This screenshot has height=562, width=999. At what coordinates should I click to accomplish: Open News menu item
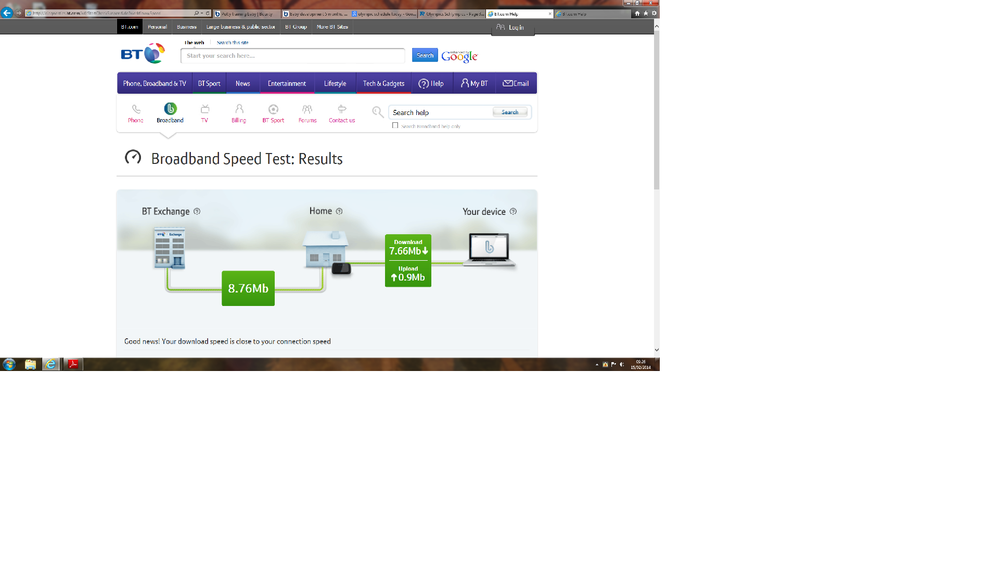click(x=243, y=83)
